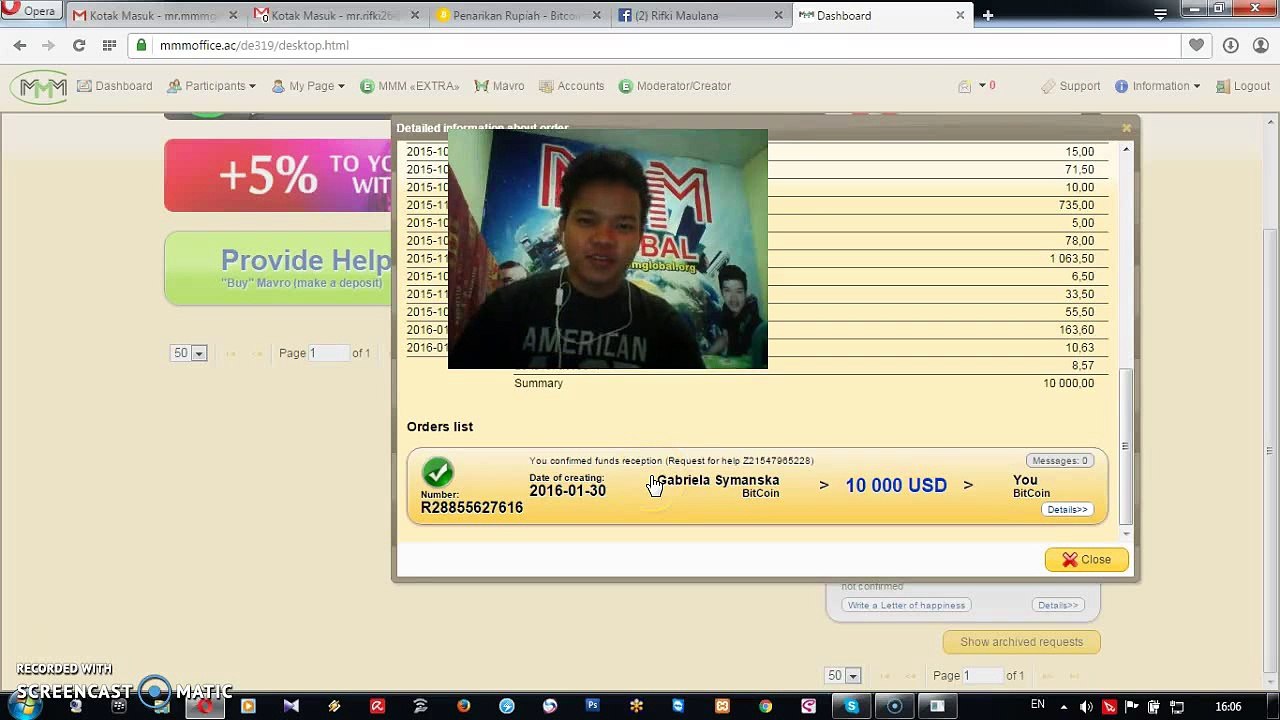
Task: Open the MMM «EXTRA» menu item
Action: click(410, 86)
